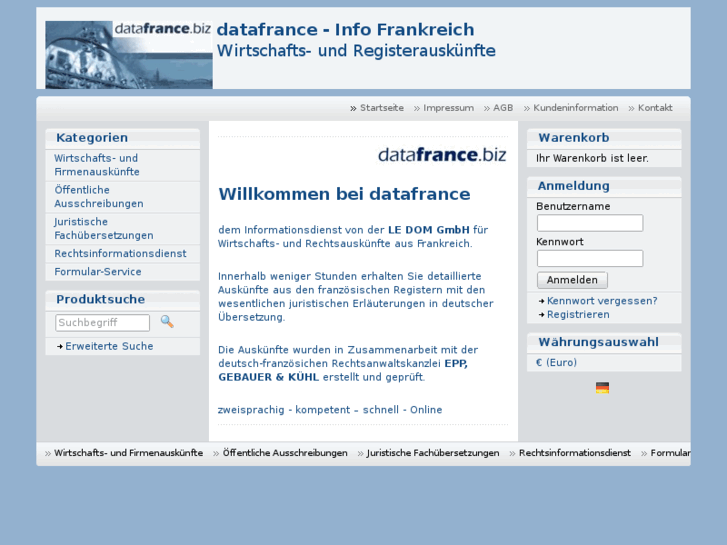Open the Registrieren link
The image size is (727, 545).
point(578,314)
